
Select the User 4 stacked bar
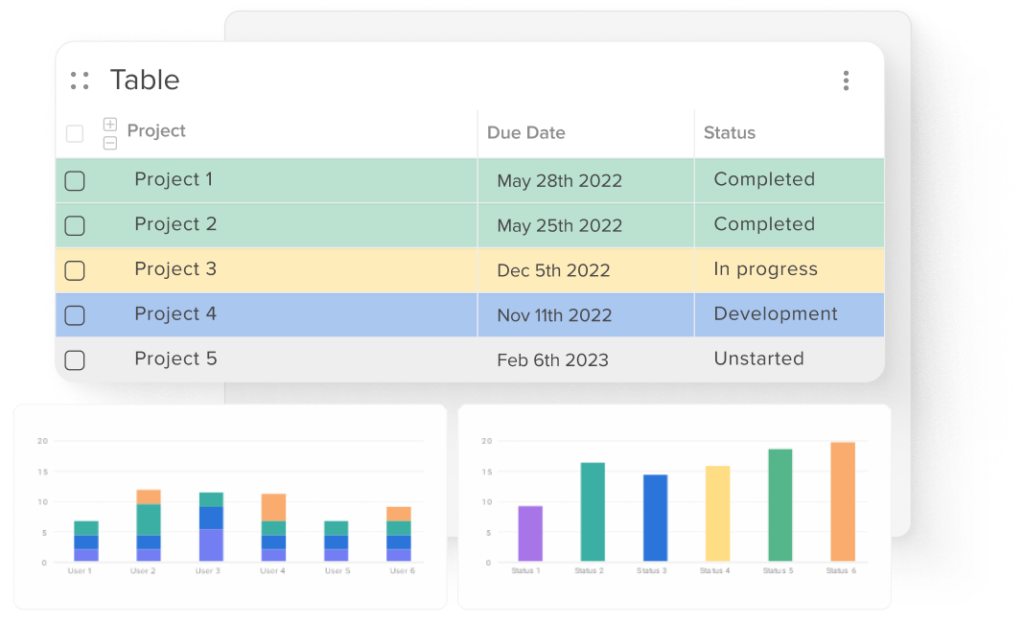274,527
